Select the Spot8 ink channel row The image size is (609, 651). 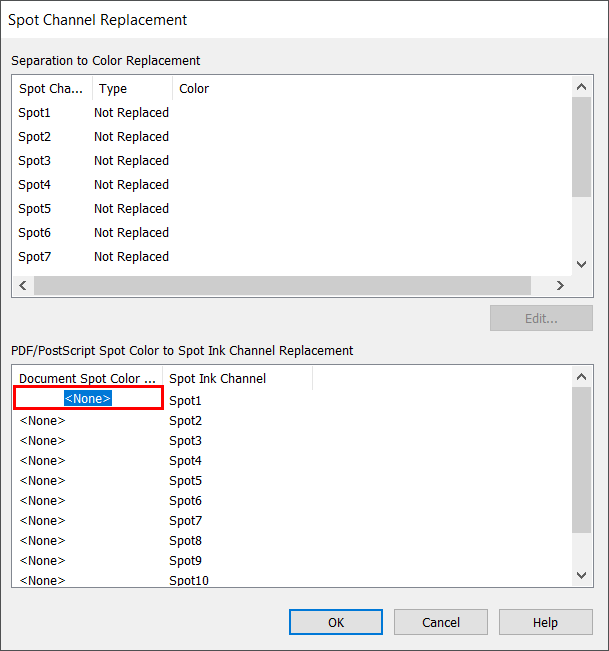(185, 541)
